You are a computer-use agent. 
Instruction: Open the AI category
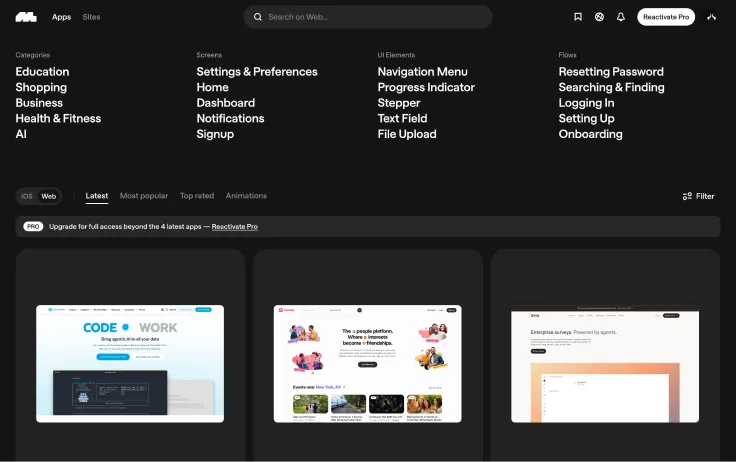coord(21,134)
